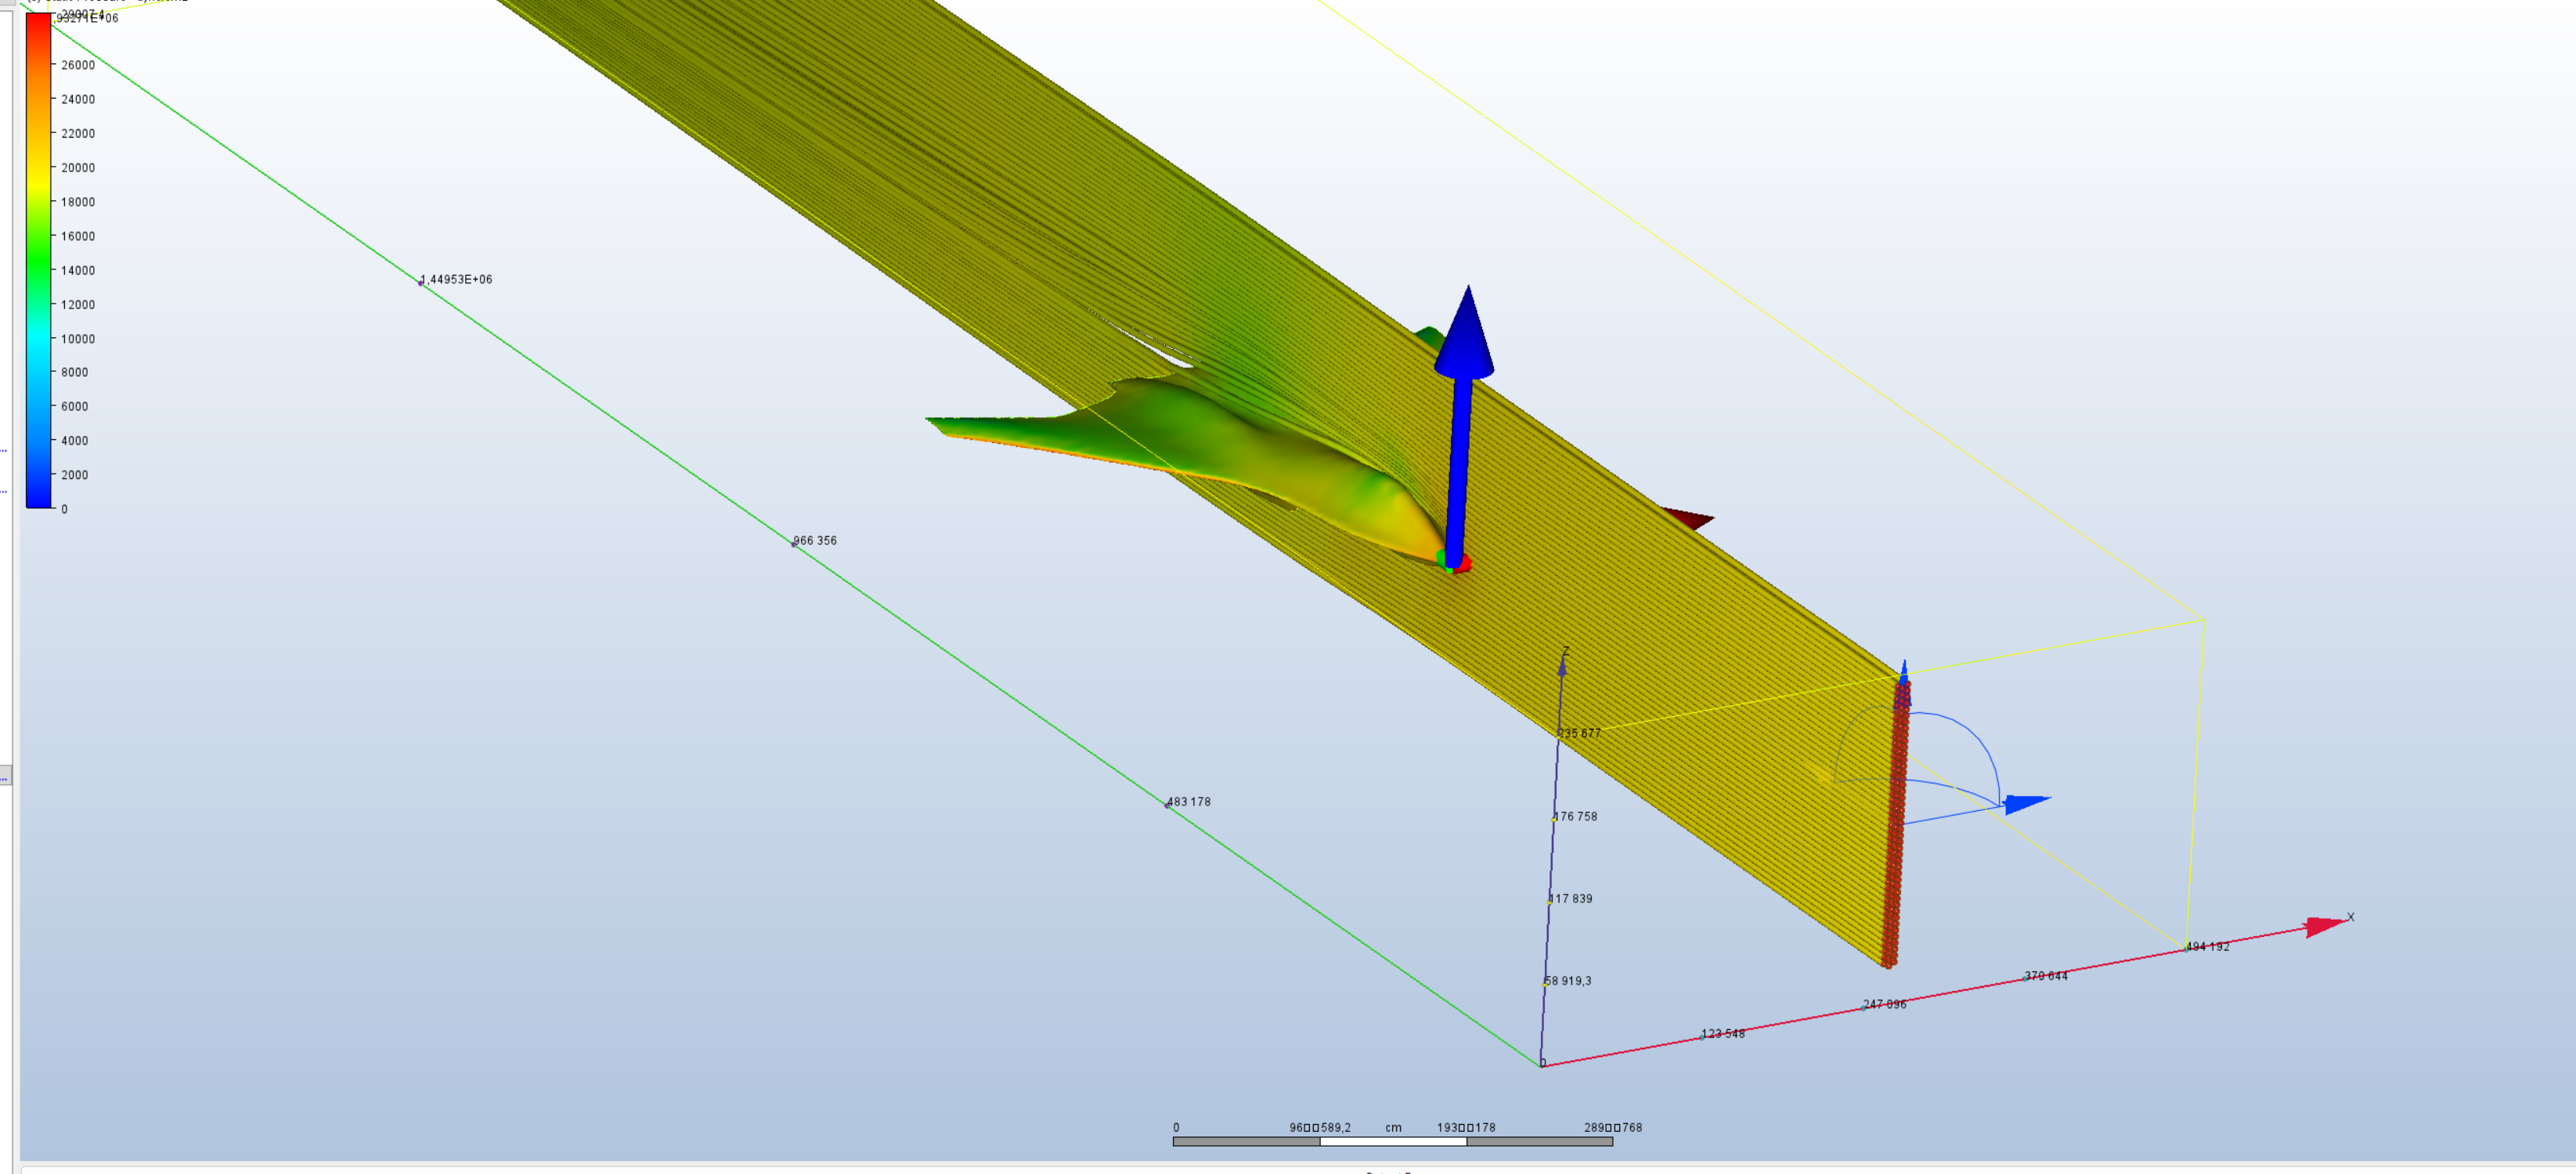Click the centimeter scale bar
This screenshot has height=1174, width=2576.
pos(1392,1141)
